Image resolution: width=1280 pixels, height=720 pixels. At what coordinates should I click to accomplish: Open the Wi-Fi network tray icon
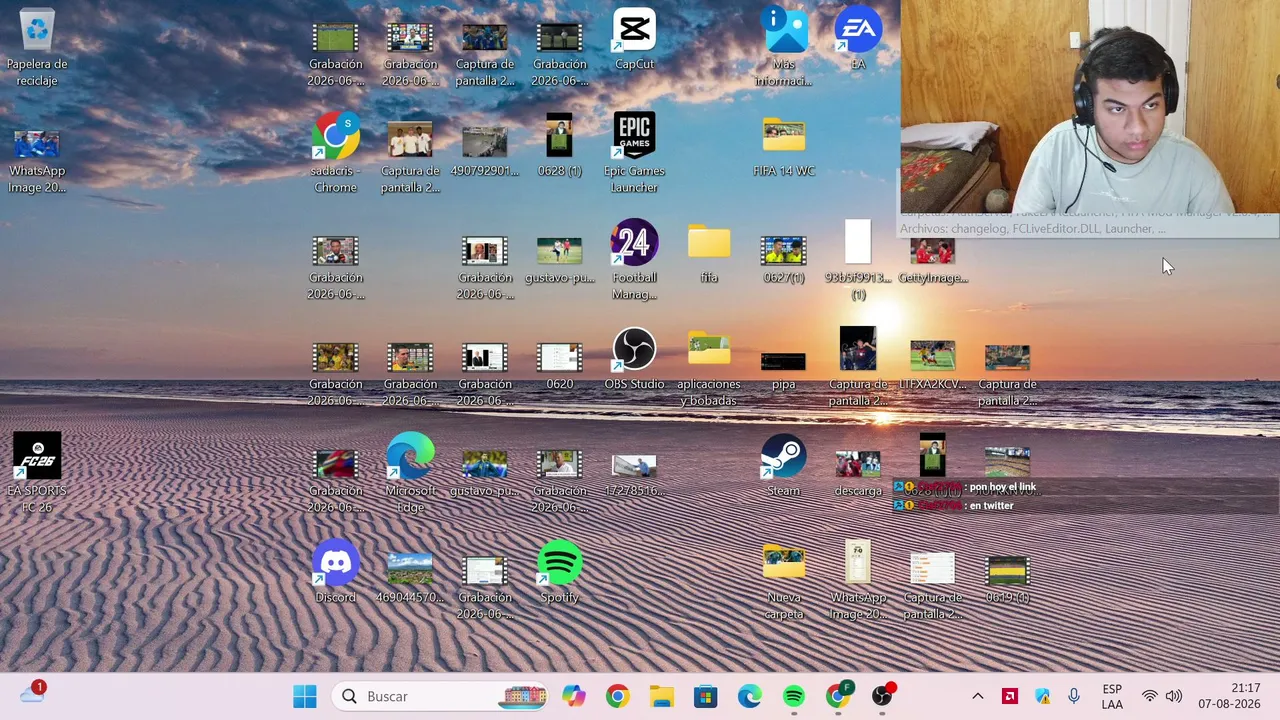(1150, 696)
